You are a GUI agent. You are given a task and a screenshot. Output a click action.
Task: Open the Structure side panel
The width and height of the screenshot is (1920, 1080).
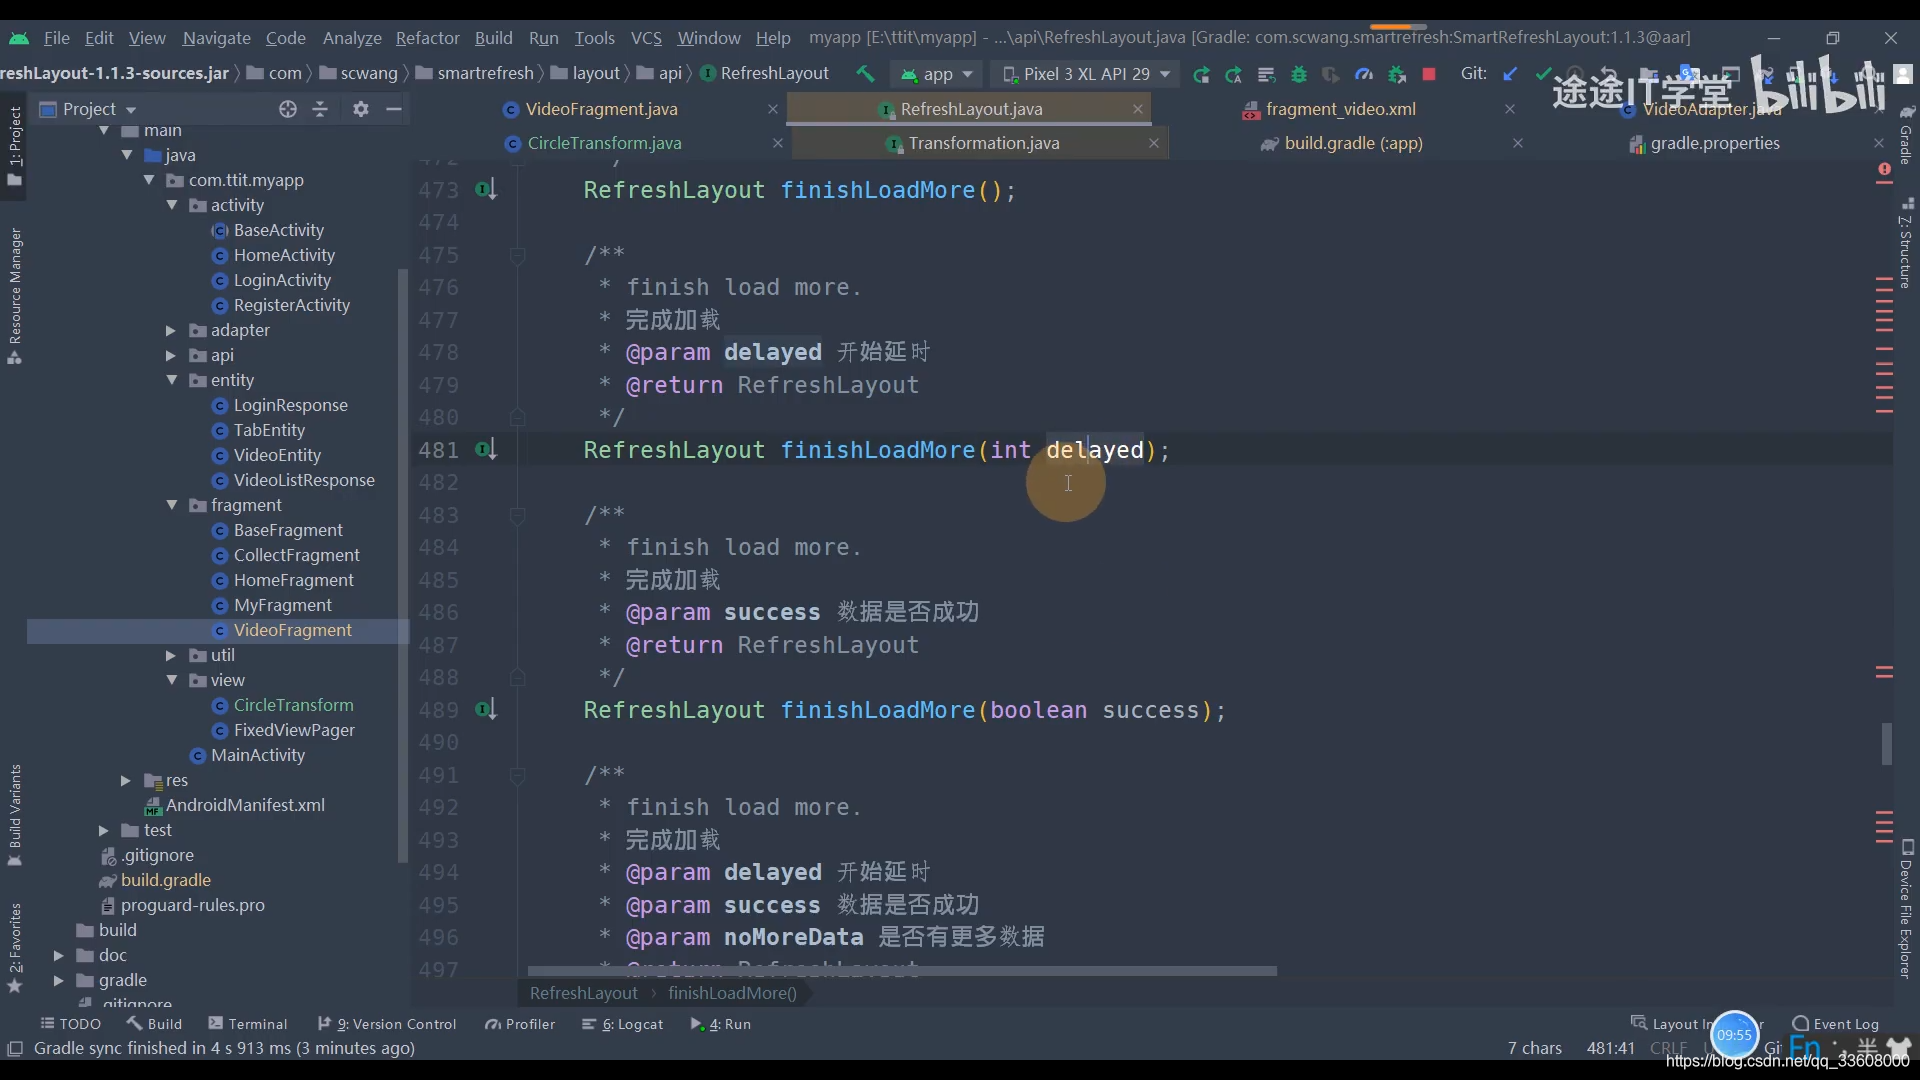[x=1906, y=243]
